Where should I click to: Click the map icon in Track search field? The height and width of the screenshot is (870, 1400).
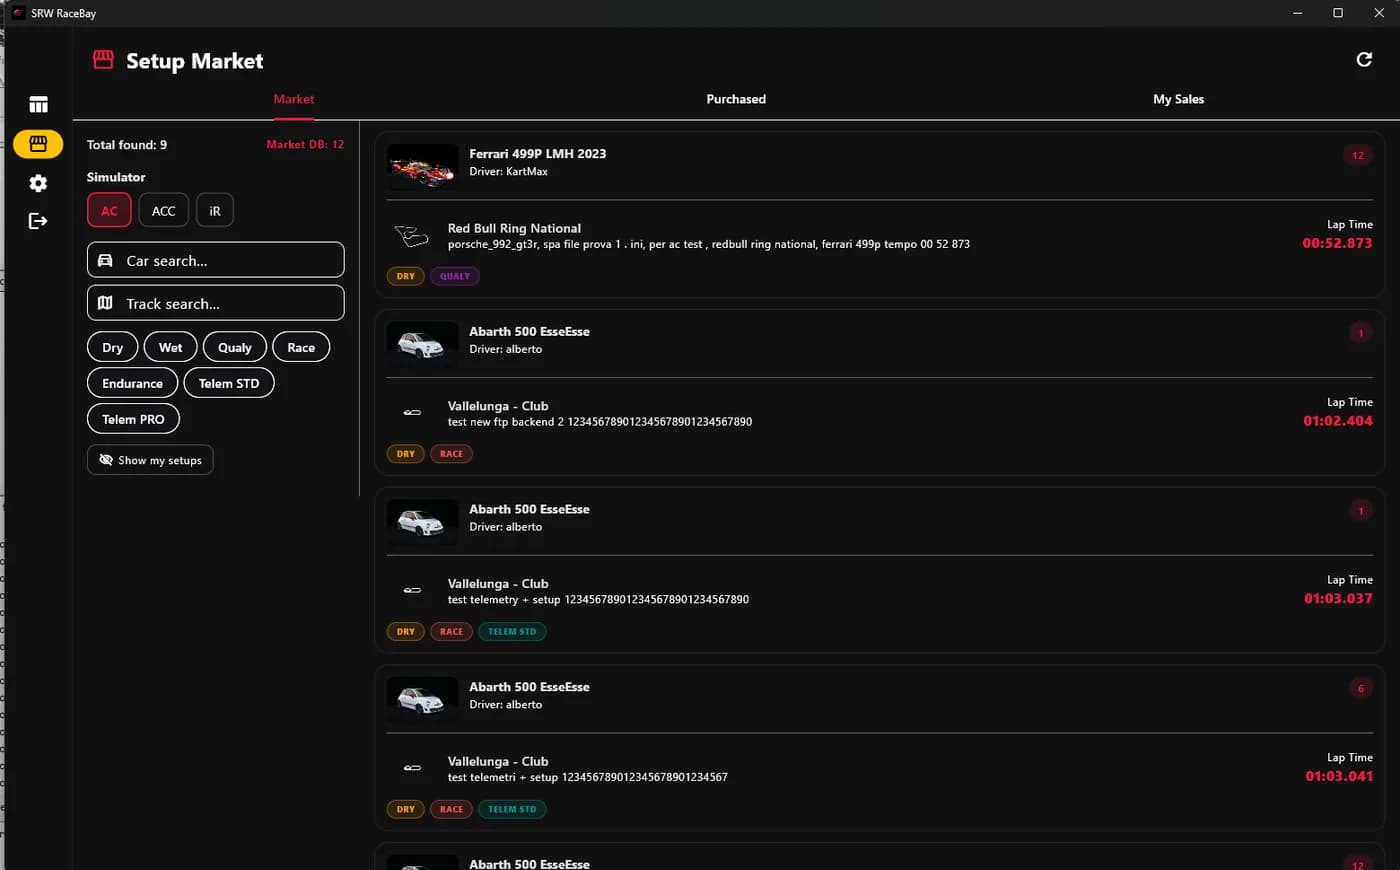tap(105, 303)
